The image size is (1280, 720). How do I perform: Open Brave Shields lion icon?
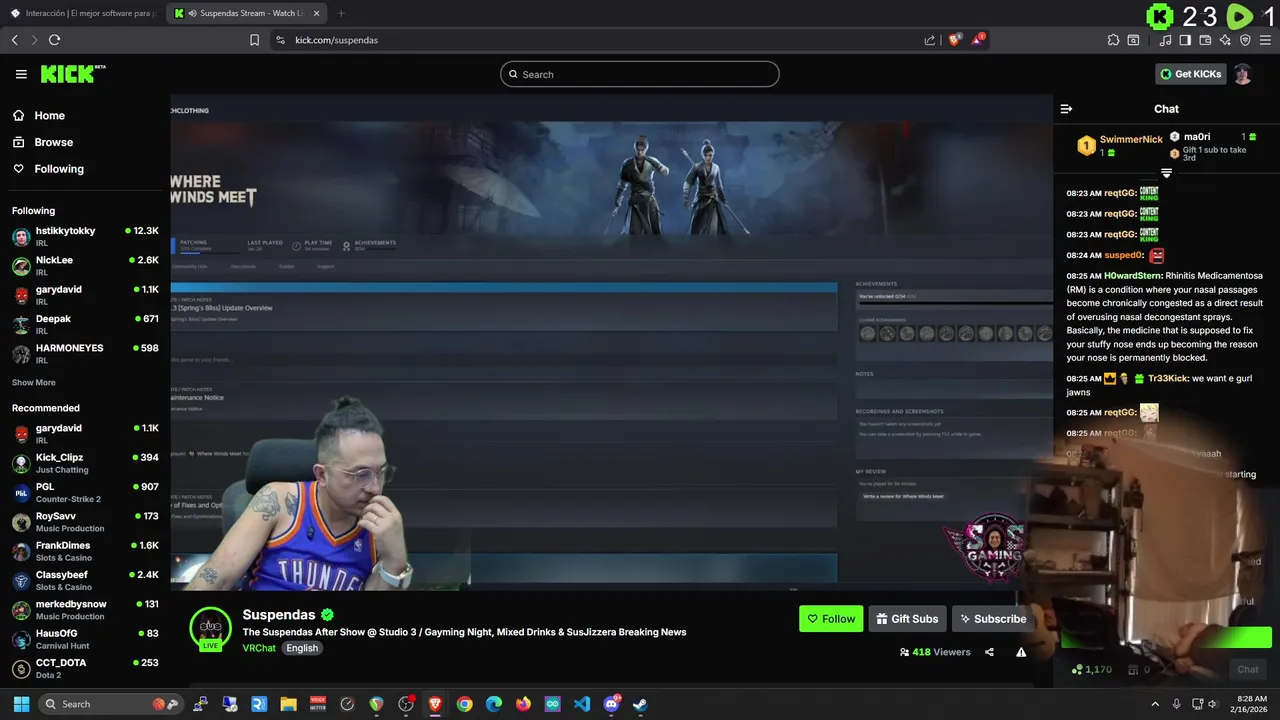pyautogui.click(x=954, y=40)
